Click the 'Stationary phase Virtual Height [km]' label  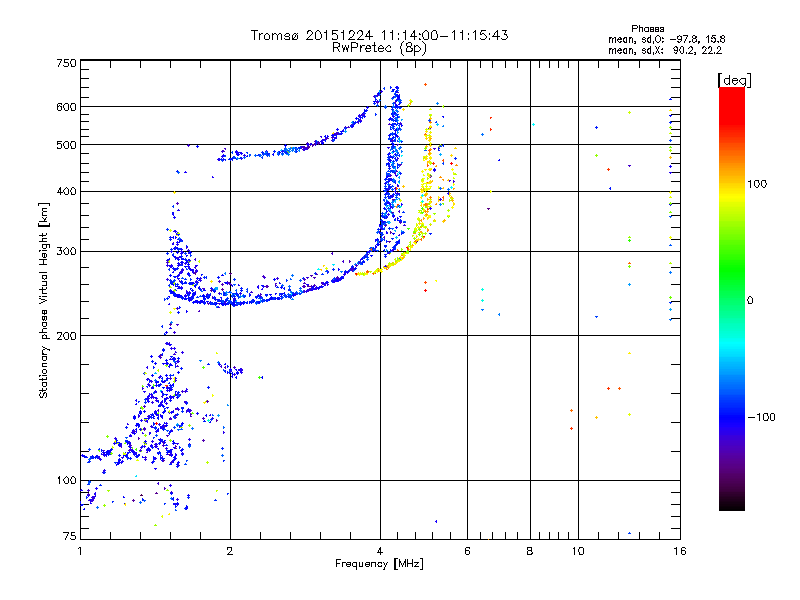click(44, 300)
